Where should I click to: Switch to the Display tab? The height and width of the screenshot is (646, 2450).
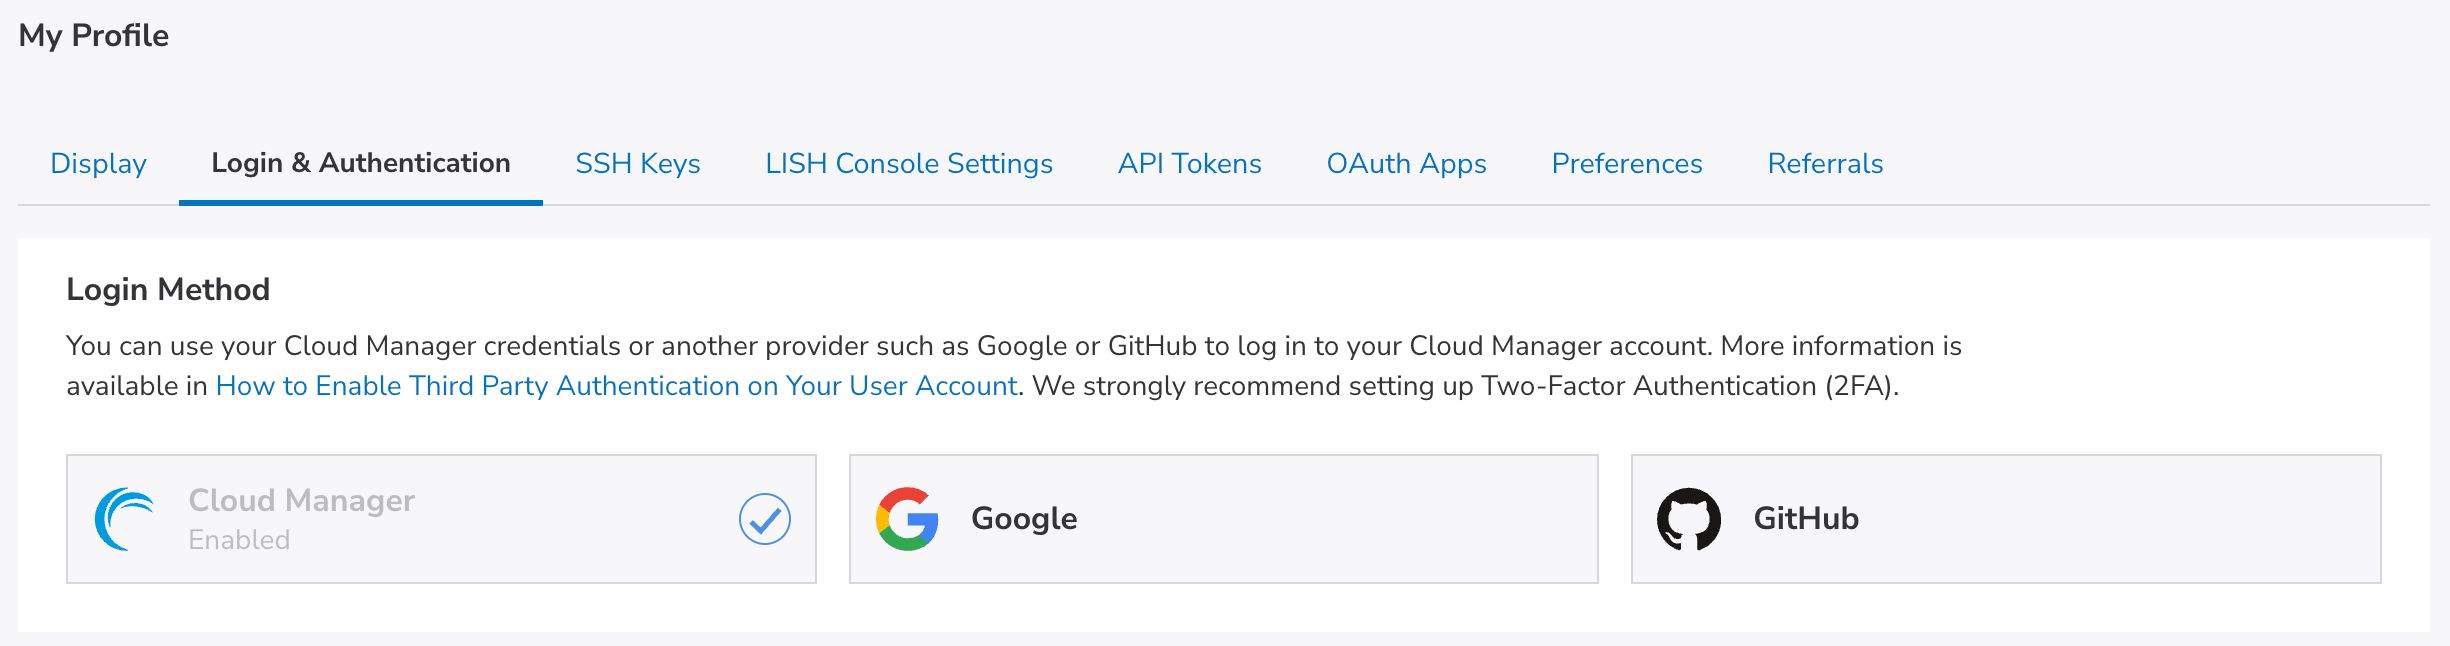click(98, 163)
